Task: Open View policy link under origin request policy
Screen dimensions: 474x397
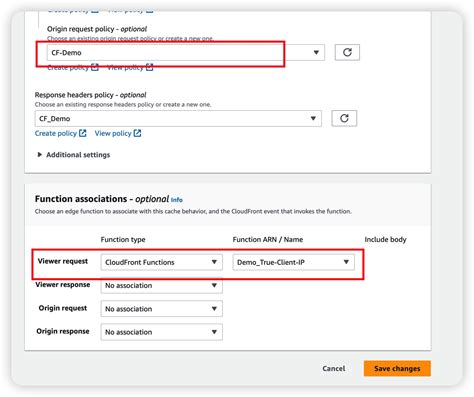Action: pos(130,68)
